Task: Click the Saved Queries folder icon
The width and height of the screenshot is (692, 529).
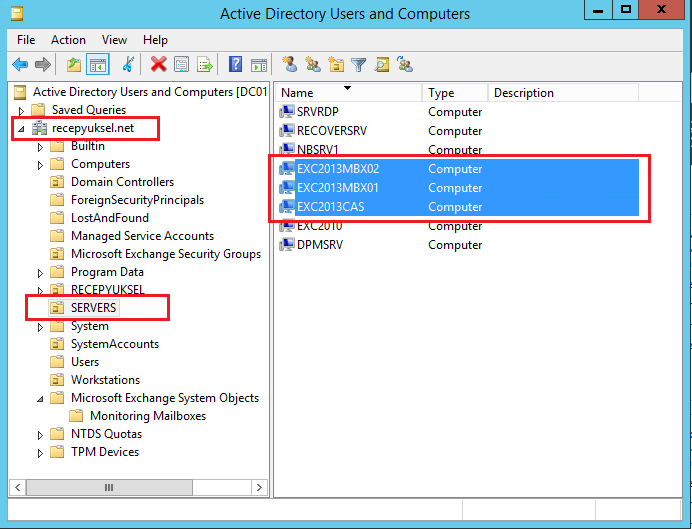Action: tap(38, 109)
